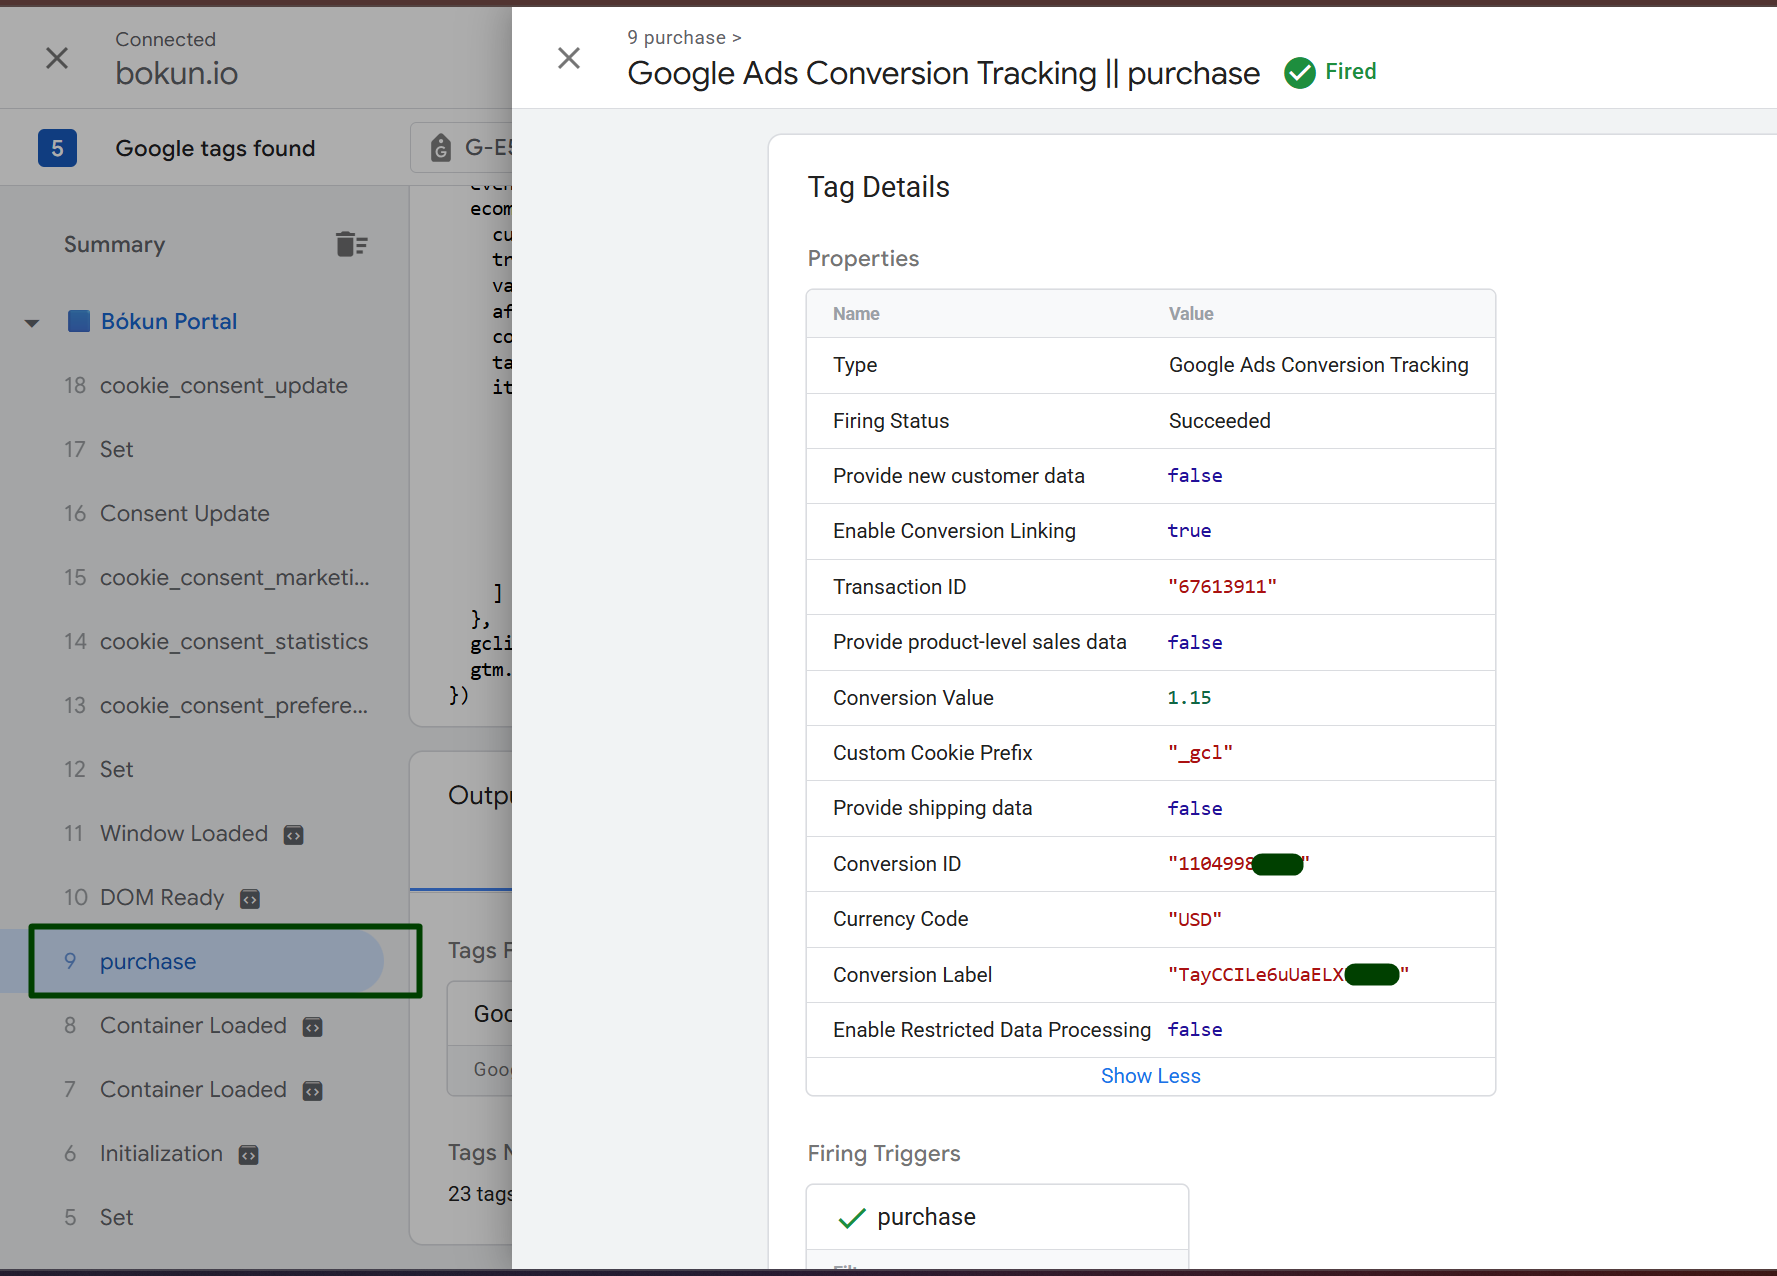Screen dimensions: 1777x1276
Task: Click the Window Loaded code icon
Action: [293, 835]
